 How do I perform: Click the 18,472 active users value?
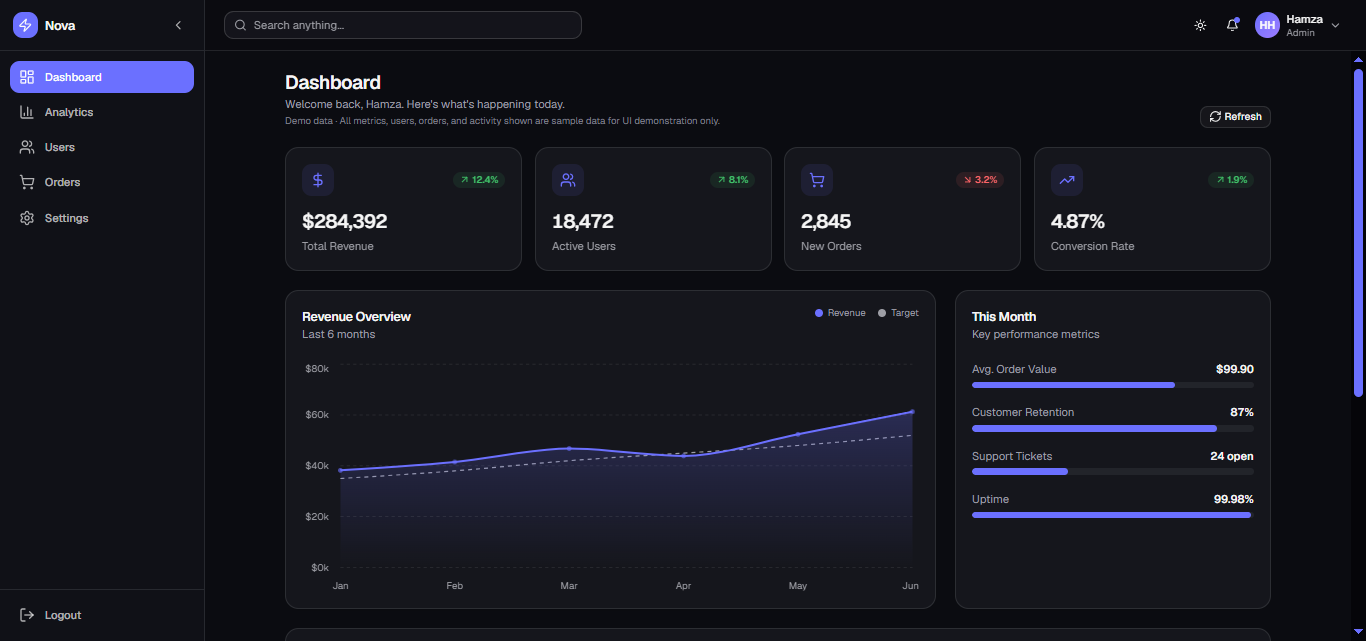(x=583, y=221)
